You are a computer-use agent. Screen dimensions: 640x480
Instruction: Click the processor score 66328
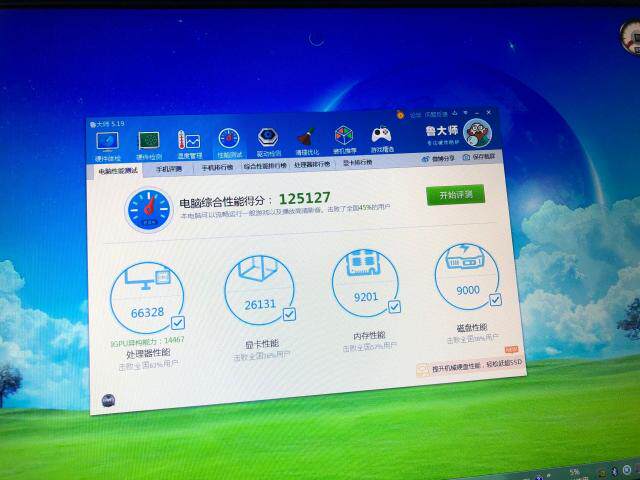click(147, 313)
